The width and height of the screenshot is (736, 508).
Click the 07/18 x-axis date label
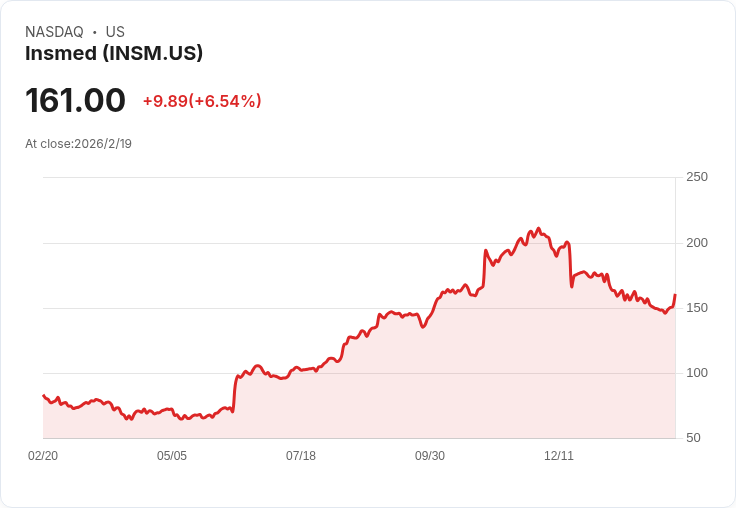point(301,456)
